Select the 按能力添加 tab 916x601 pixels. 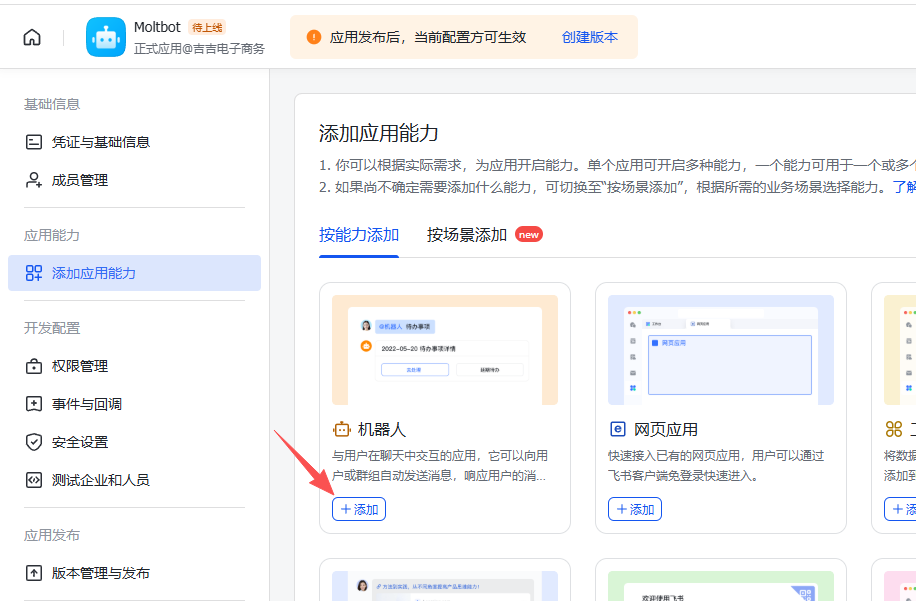(359, 235)
